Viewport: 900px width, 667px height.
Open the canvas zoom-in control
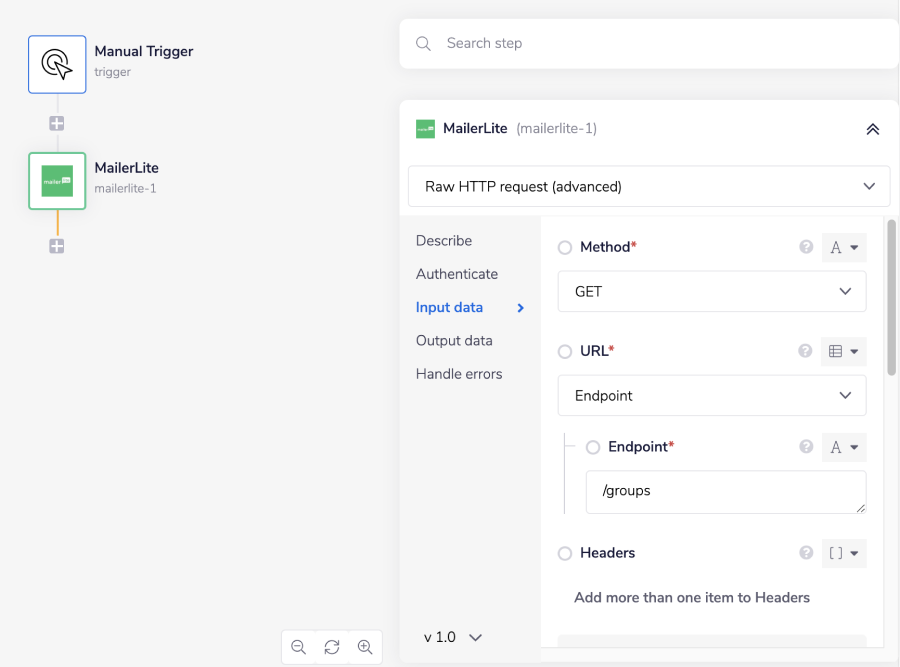pos(365,647)
